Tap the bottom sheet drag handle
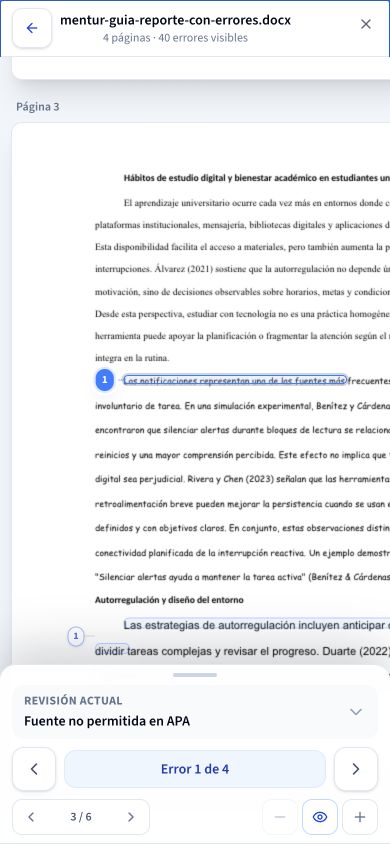The width and height of the screenshot is (390, 844). coord(195,675)
